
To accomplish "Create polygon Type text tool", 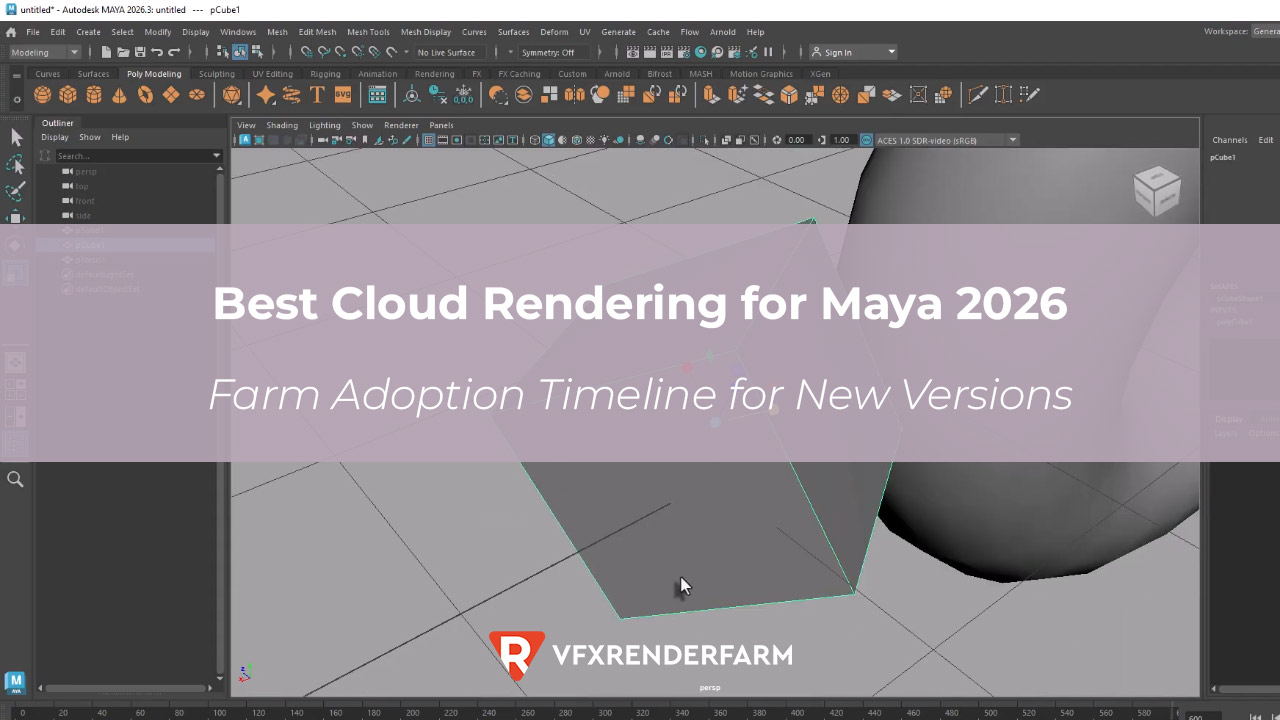I will (317, 95).
